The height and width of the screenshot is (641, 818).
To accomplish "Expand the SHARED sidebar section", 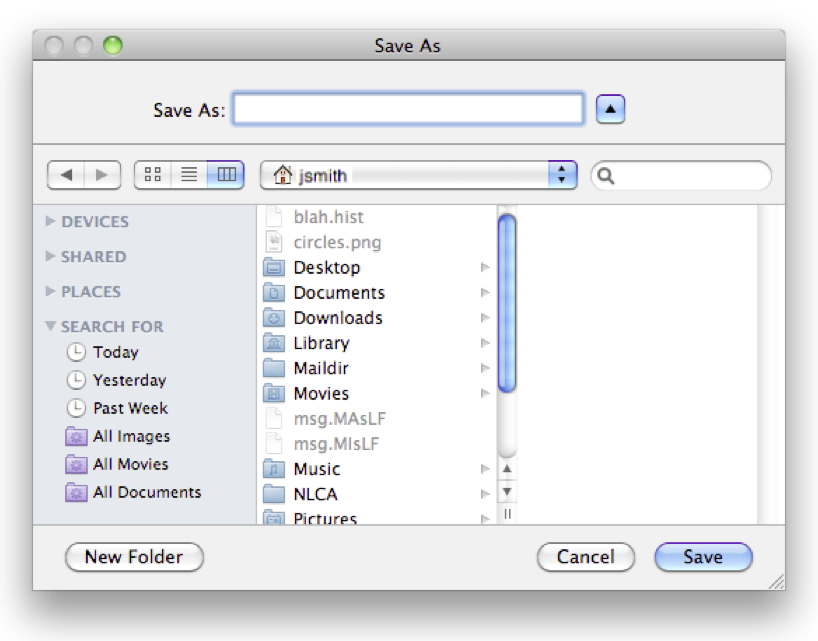I will click(51, 256).
